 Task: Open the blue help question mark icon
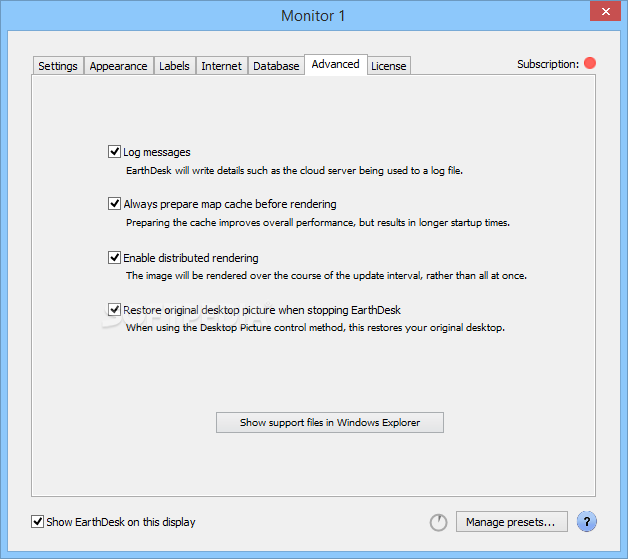pyautogui.click(x=587, y=522)
